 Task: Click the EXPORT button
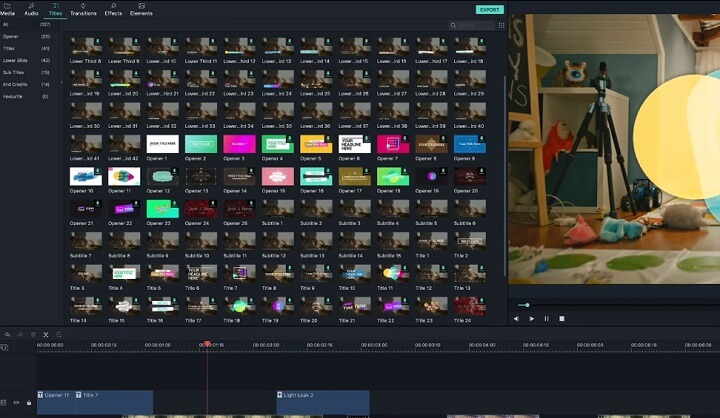489,10
